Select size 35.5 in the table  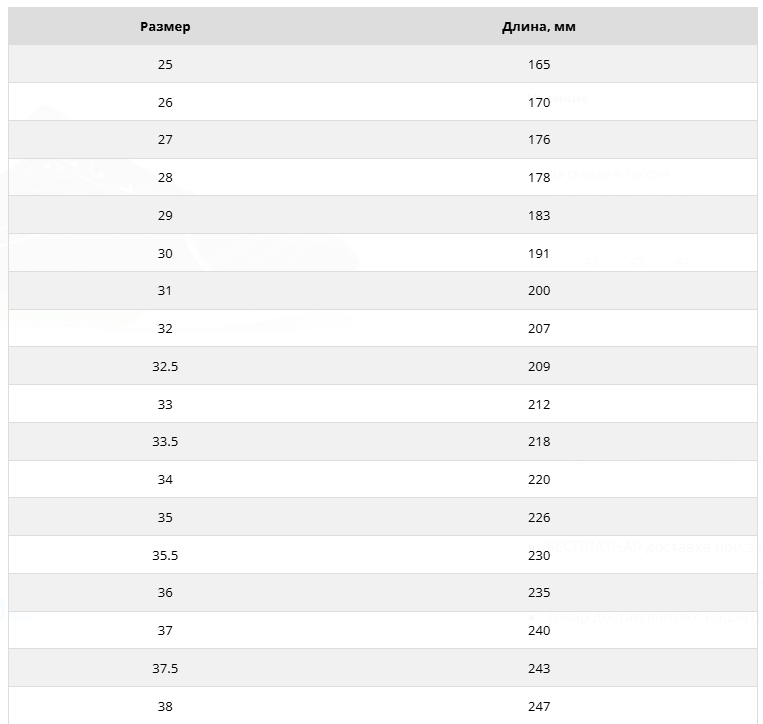165,556
